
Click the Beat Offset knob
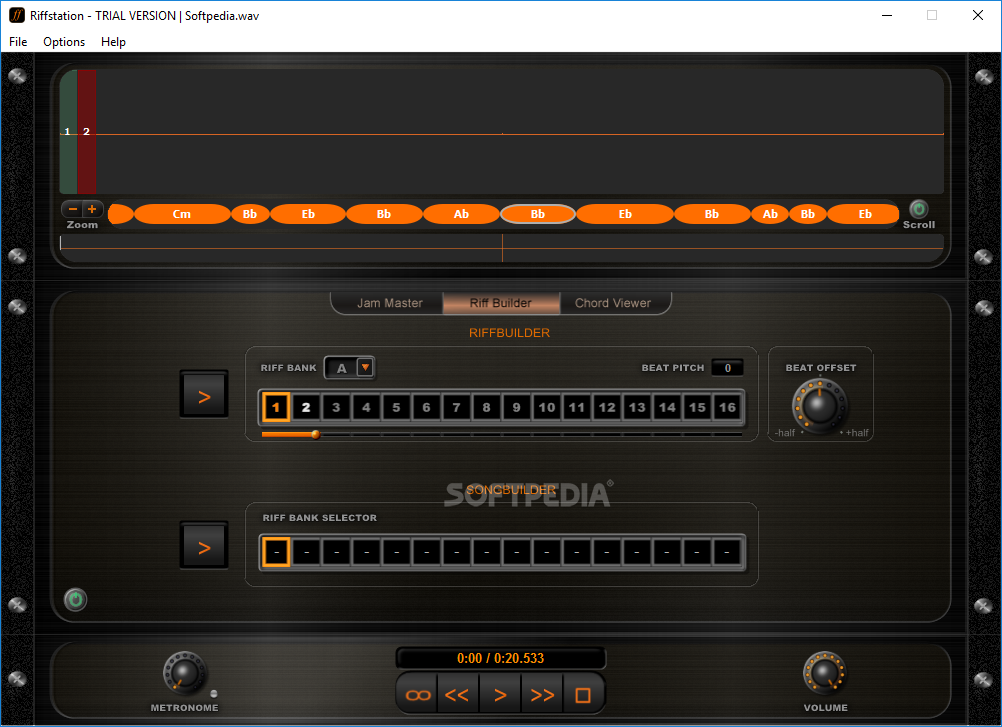coord(819,405)
